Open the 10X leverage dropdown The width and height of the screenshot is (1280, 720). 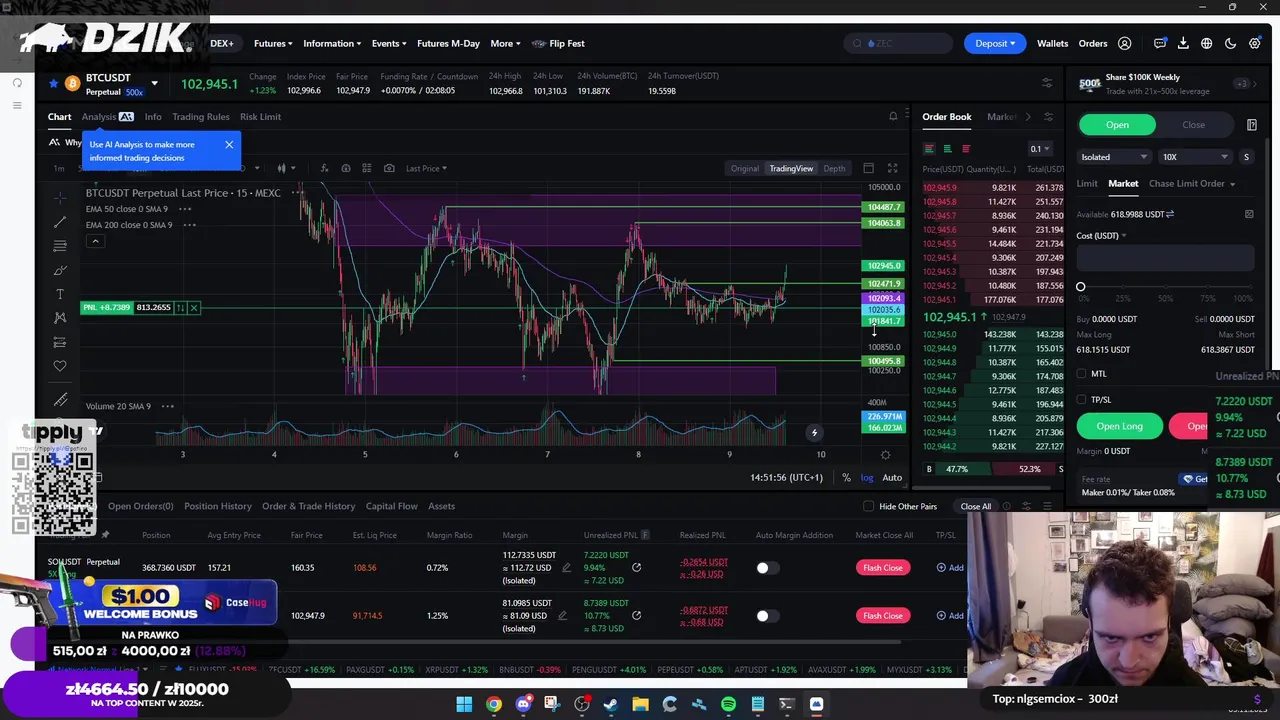(1195, 157)
